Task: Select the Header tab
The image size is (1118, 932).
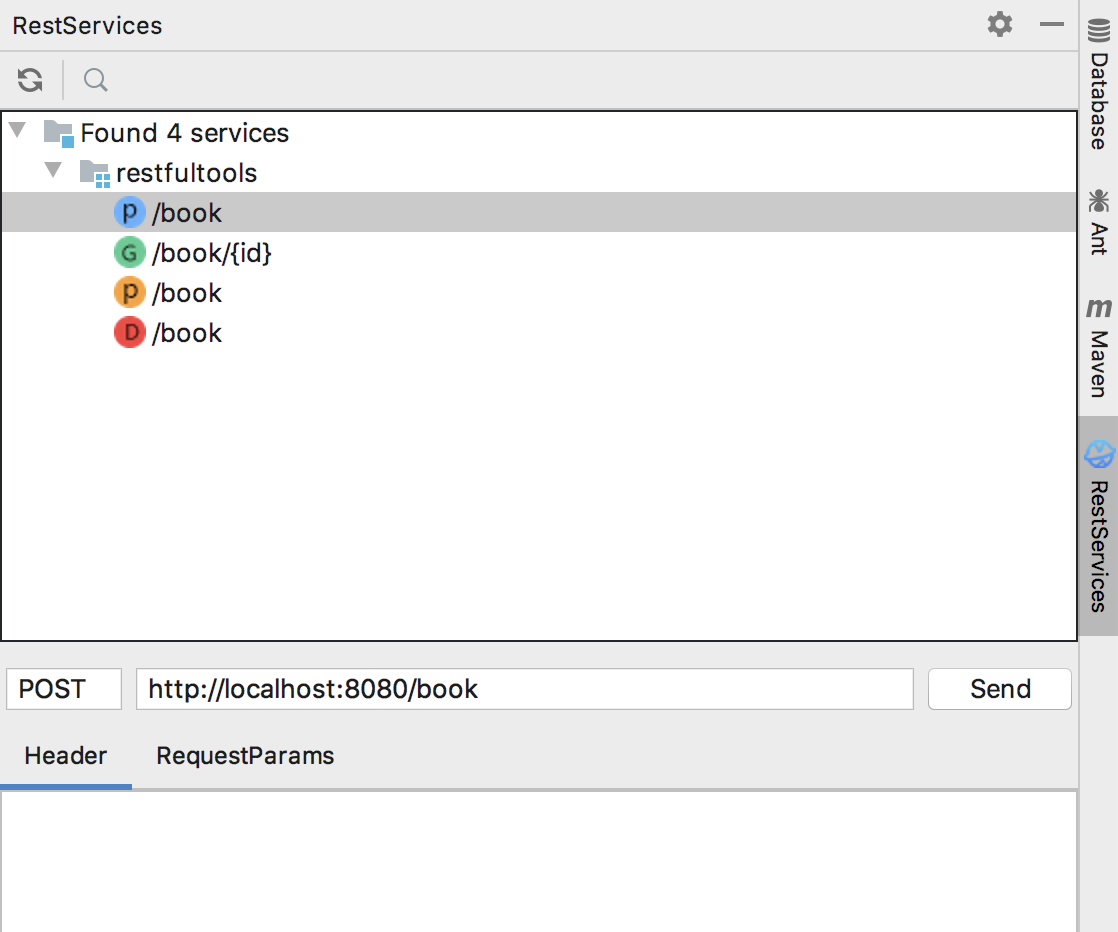Action: pyautogui.click(x=66, y=756)
